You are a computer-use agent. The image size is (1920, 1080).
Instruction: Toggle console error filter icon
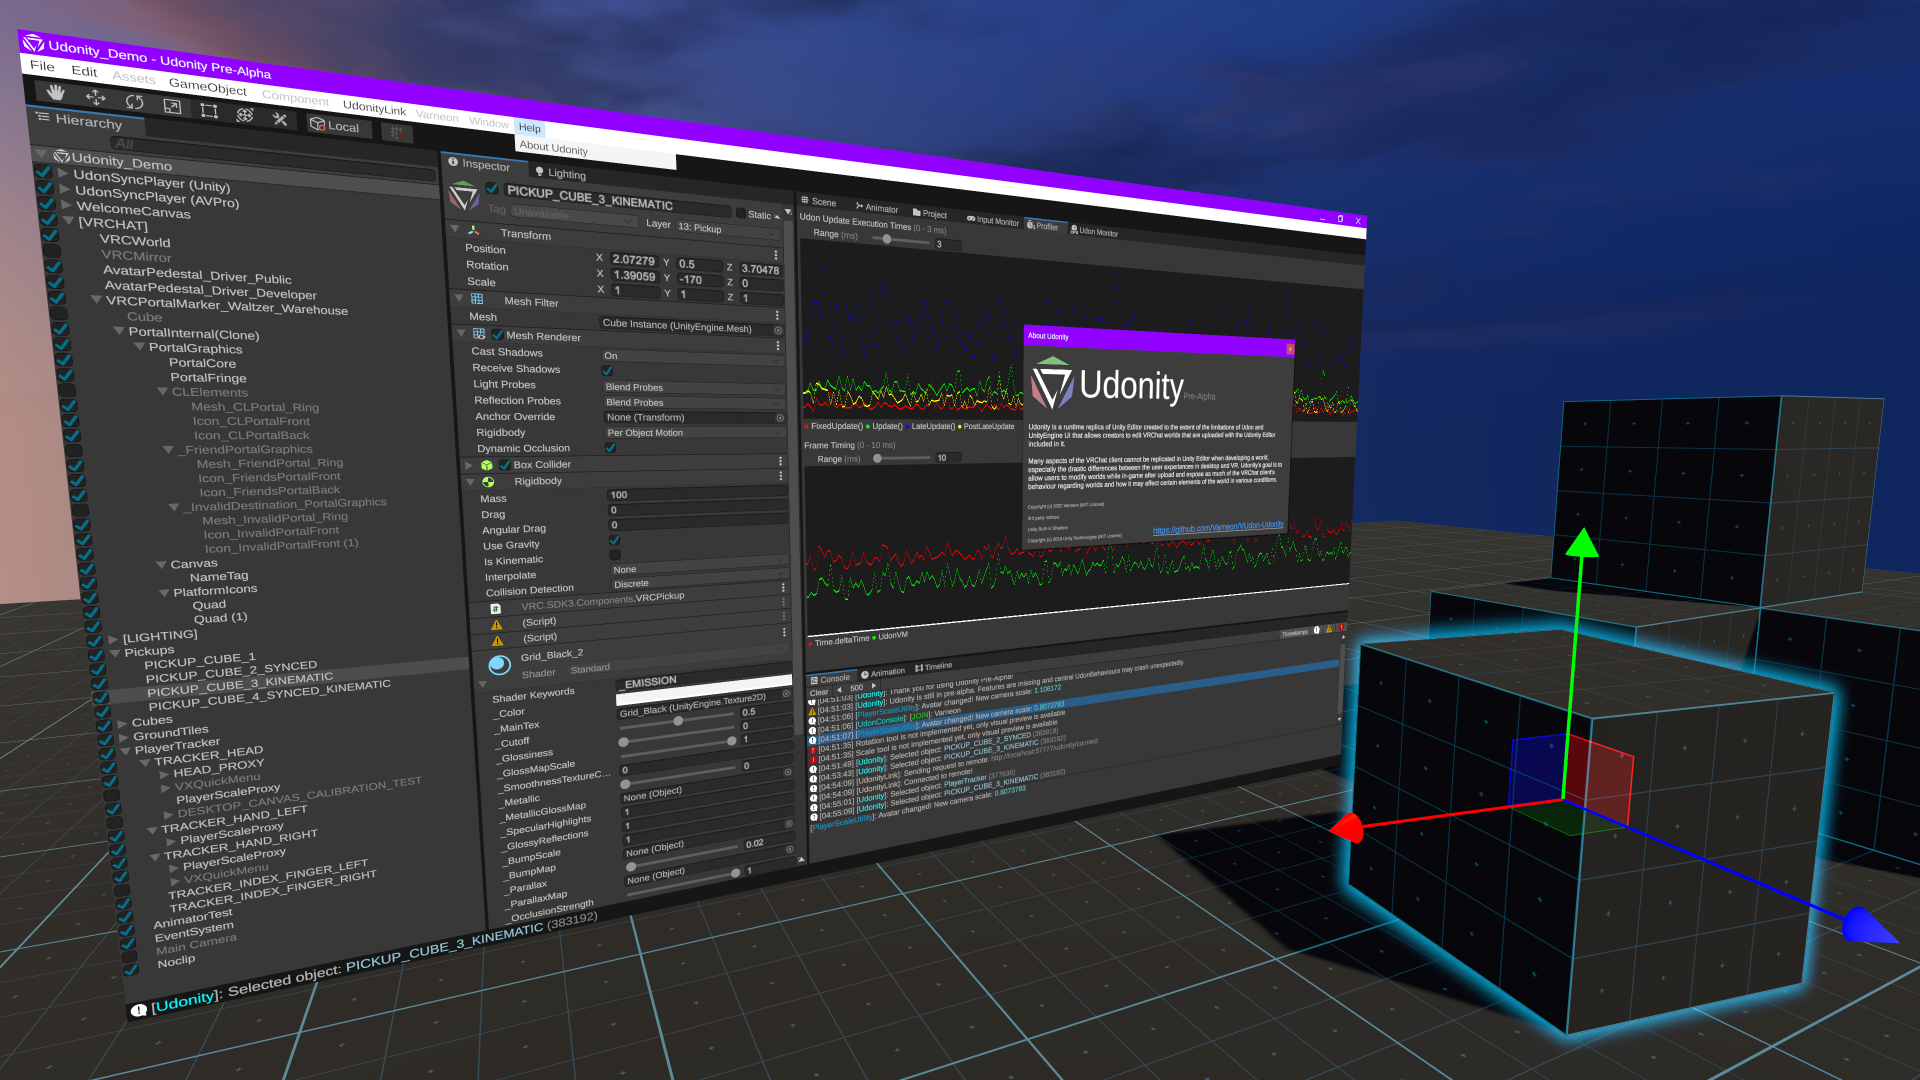(x=1340, y=628)
